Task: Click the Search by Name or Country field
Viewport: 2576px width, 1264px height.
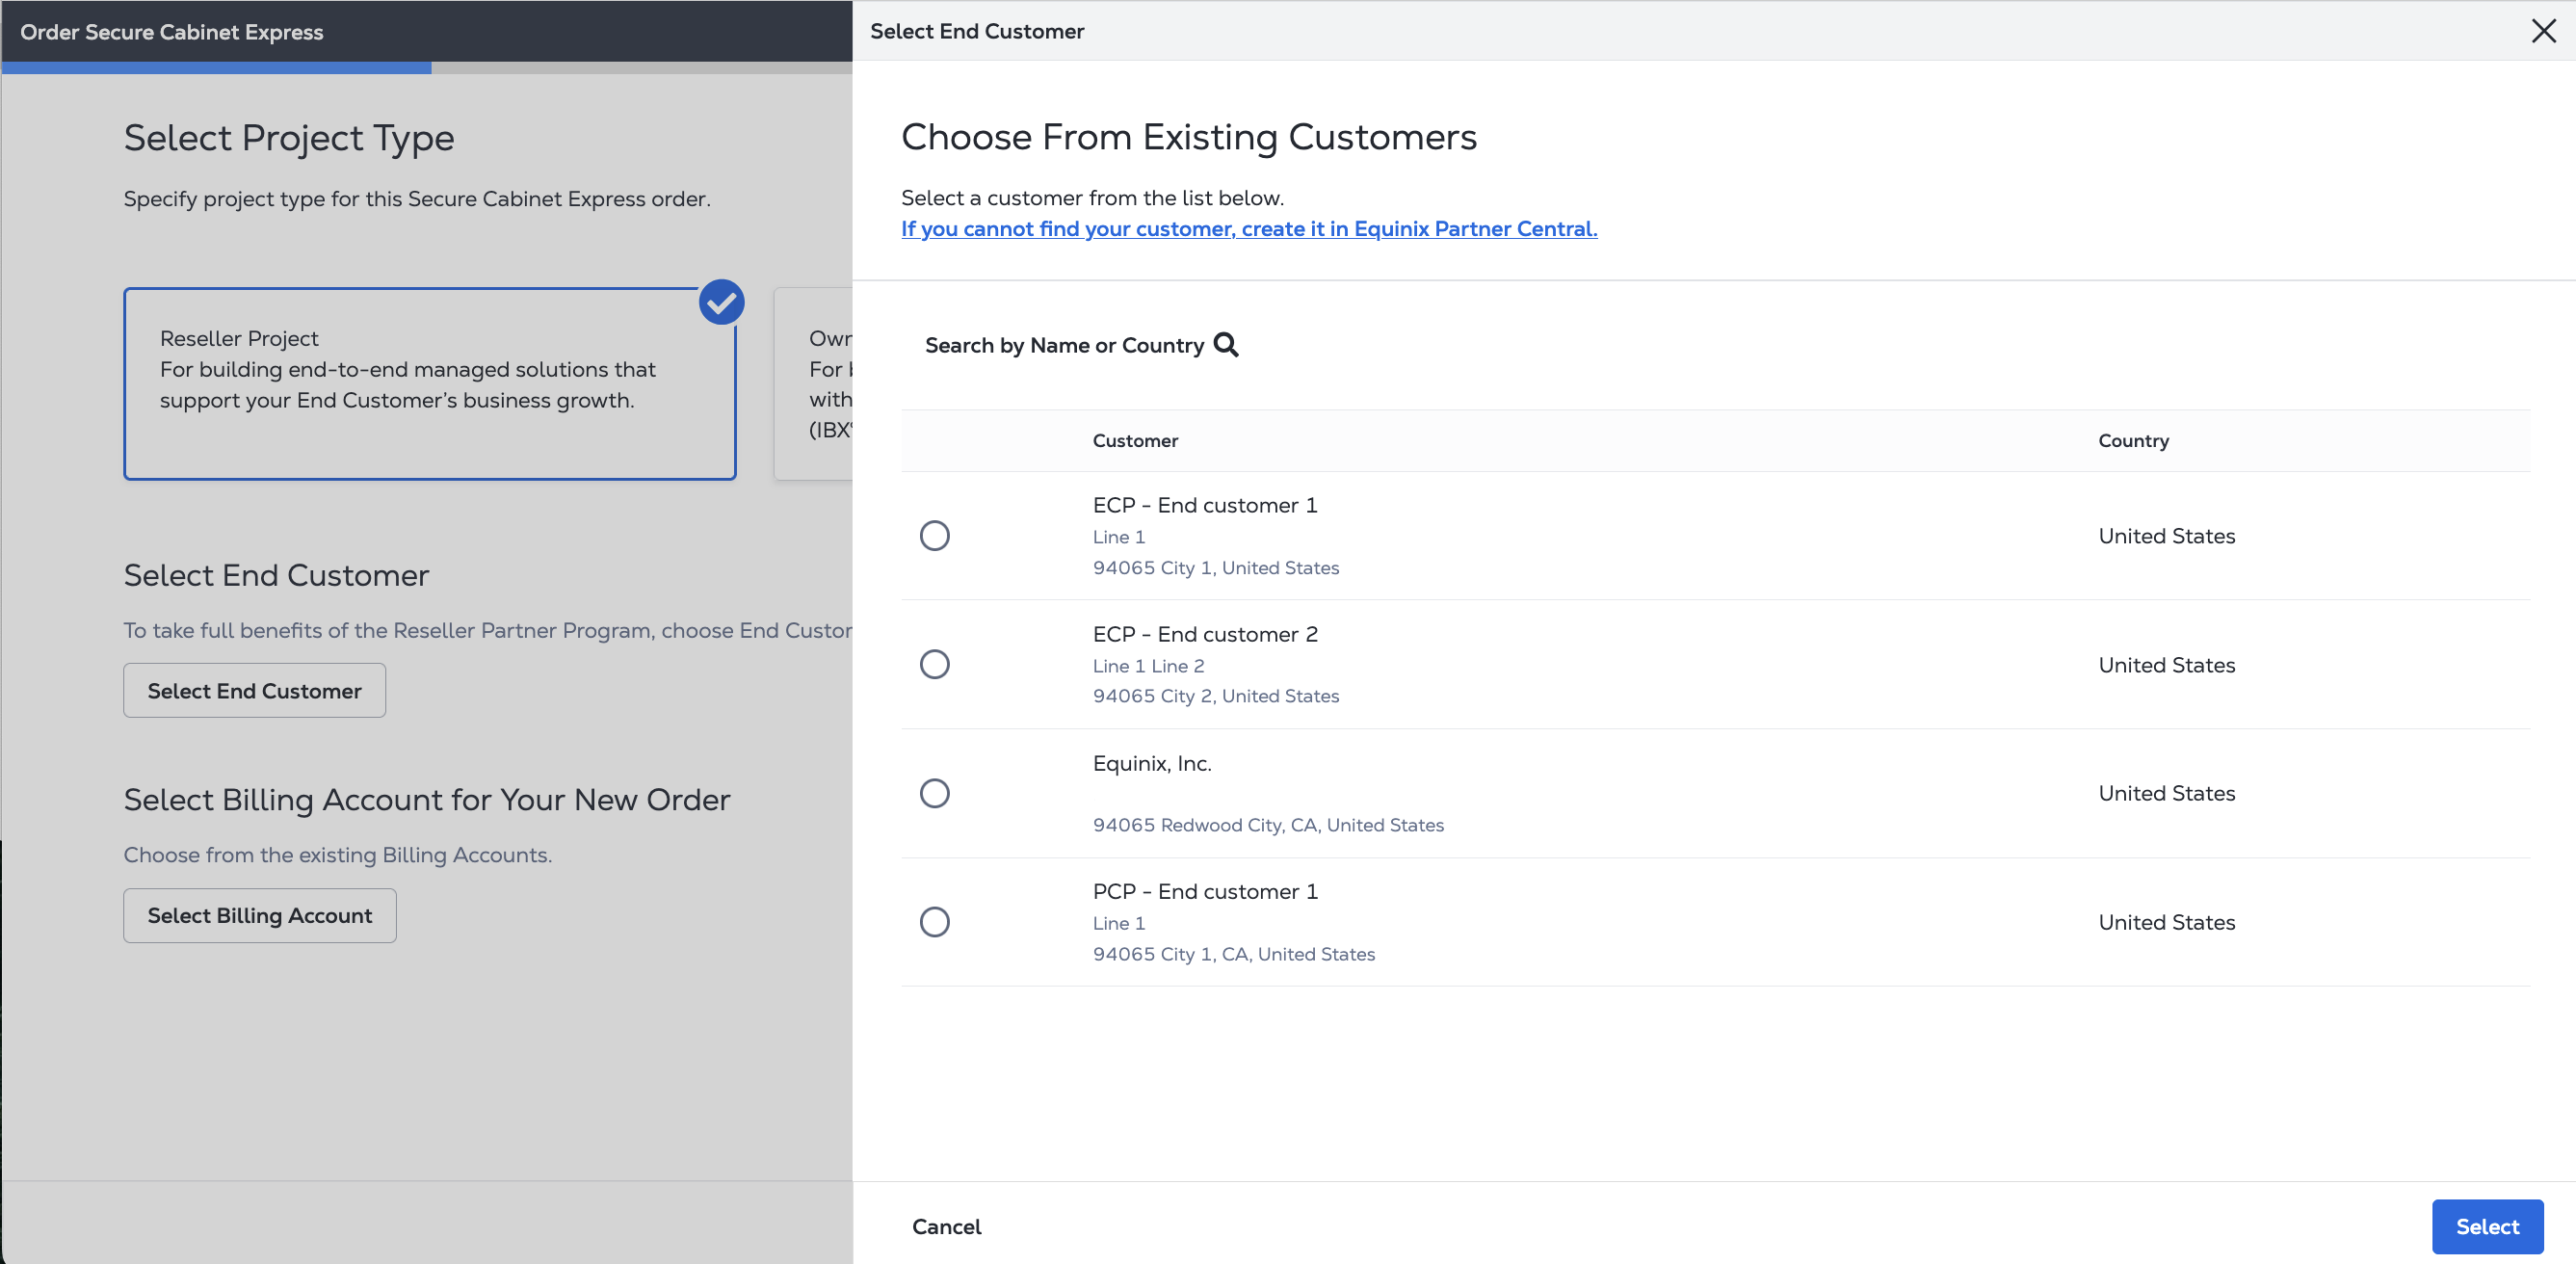Action: point(1081,345)
